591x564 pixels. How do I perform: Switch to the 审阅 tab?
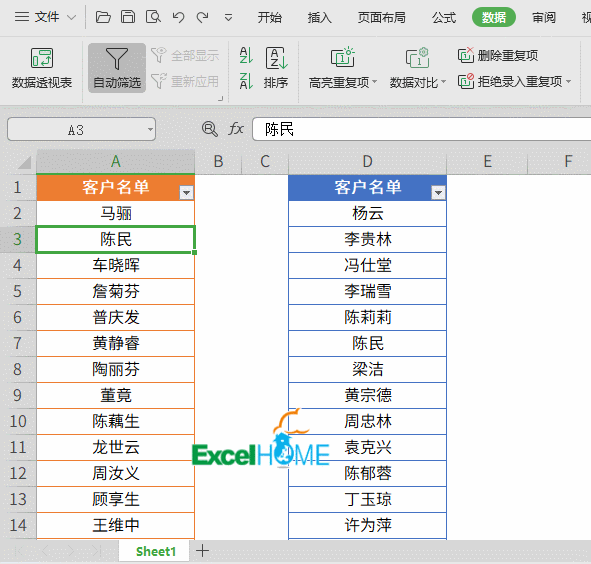pos(544,17)
